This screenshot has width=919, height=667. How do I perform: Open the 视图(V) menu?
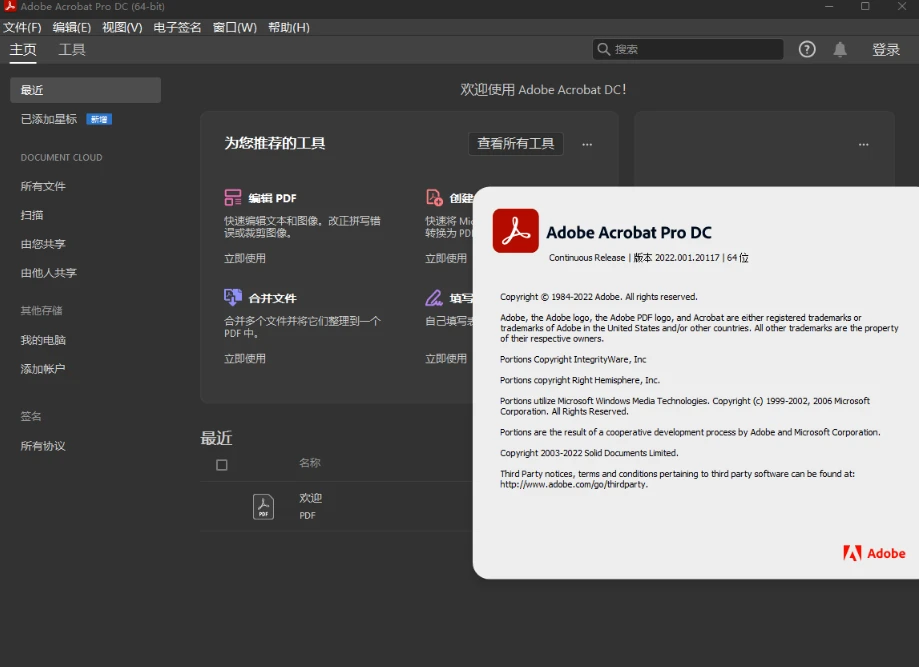coord(122,28)
